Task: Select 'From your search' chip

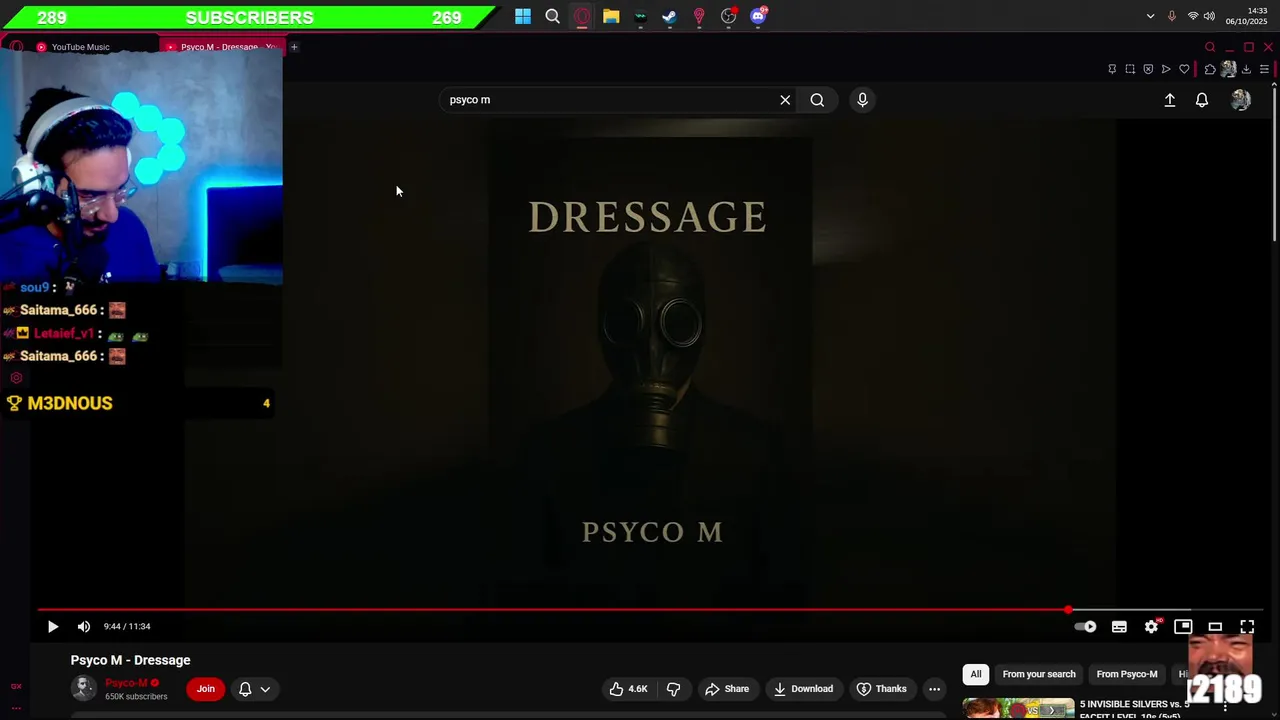Action: pyautogui.click(x=1039, y=674)
